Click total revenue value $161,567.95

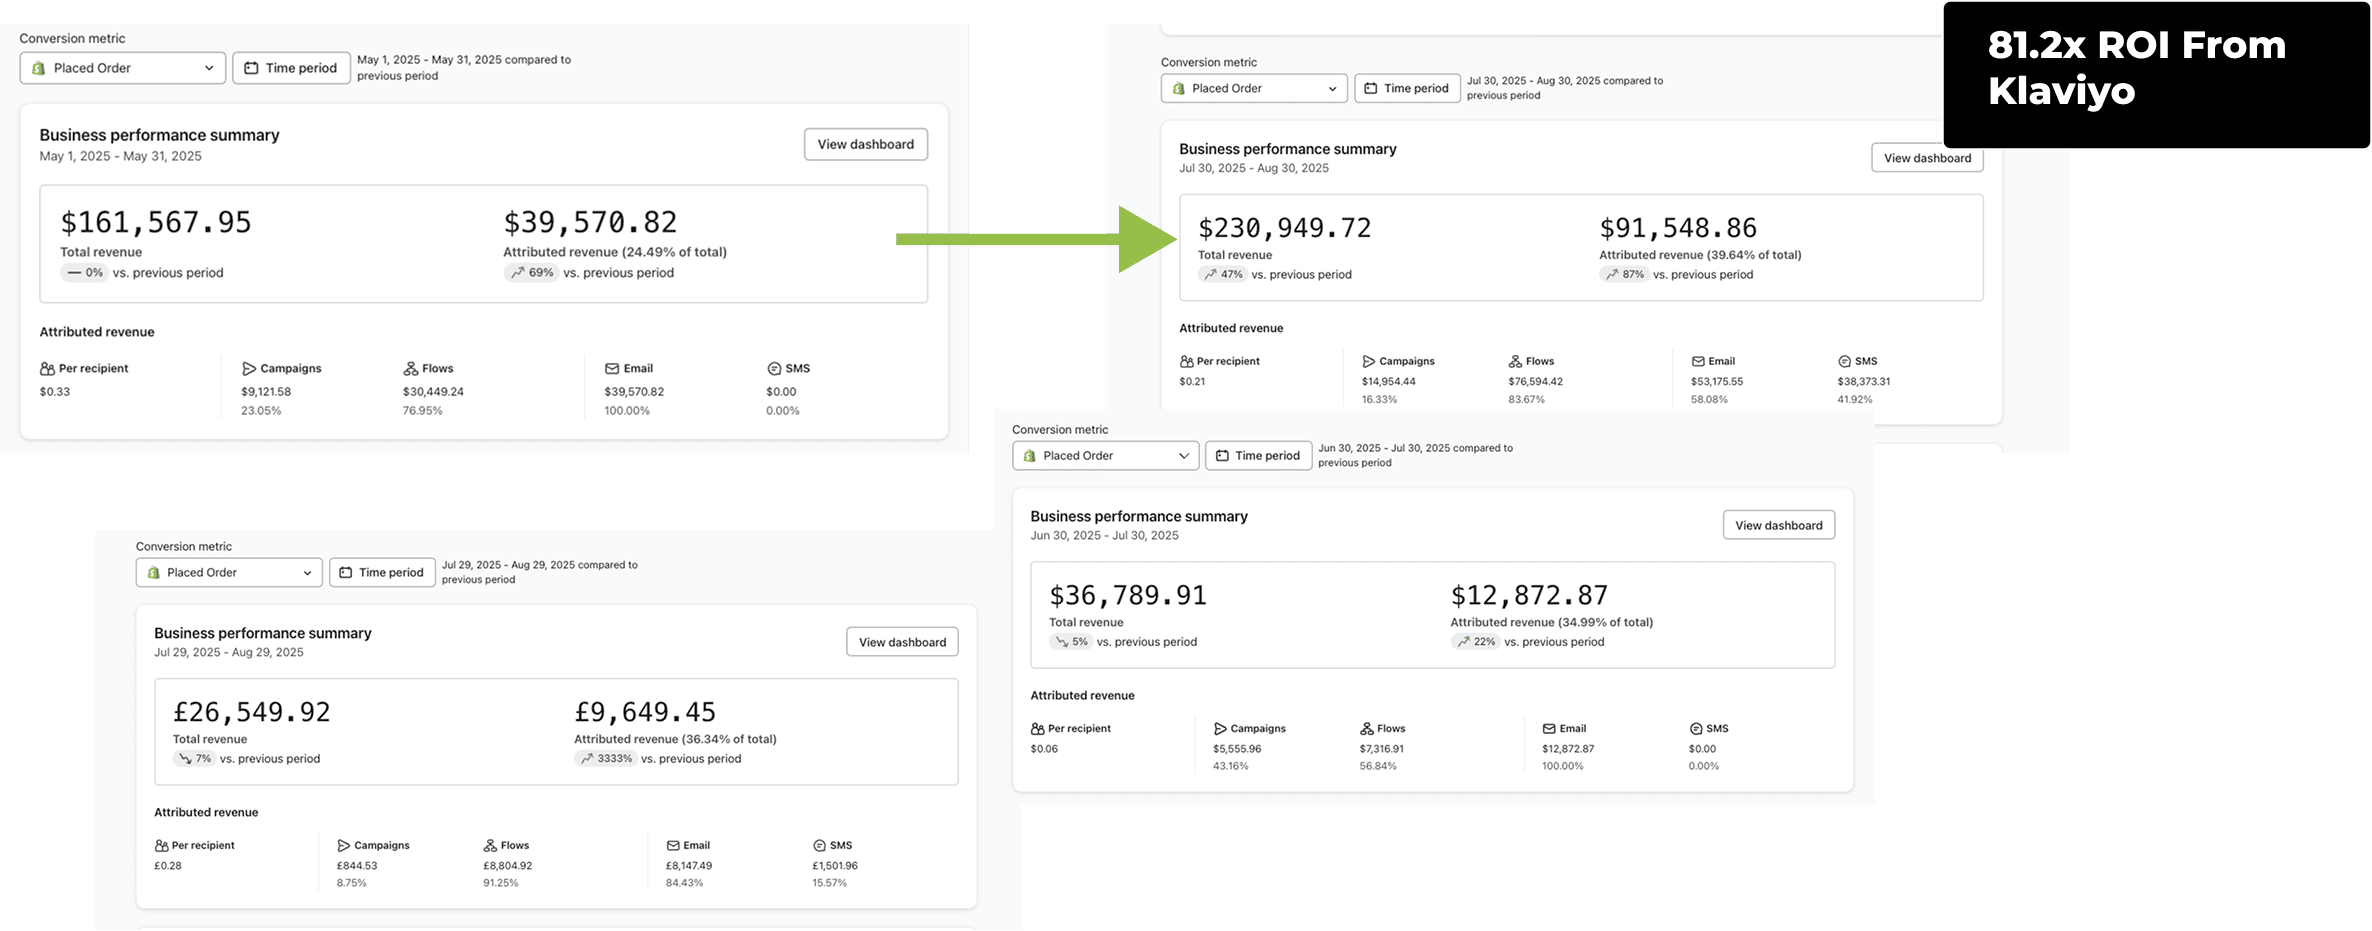coord(156,222)
